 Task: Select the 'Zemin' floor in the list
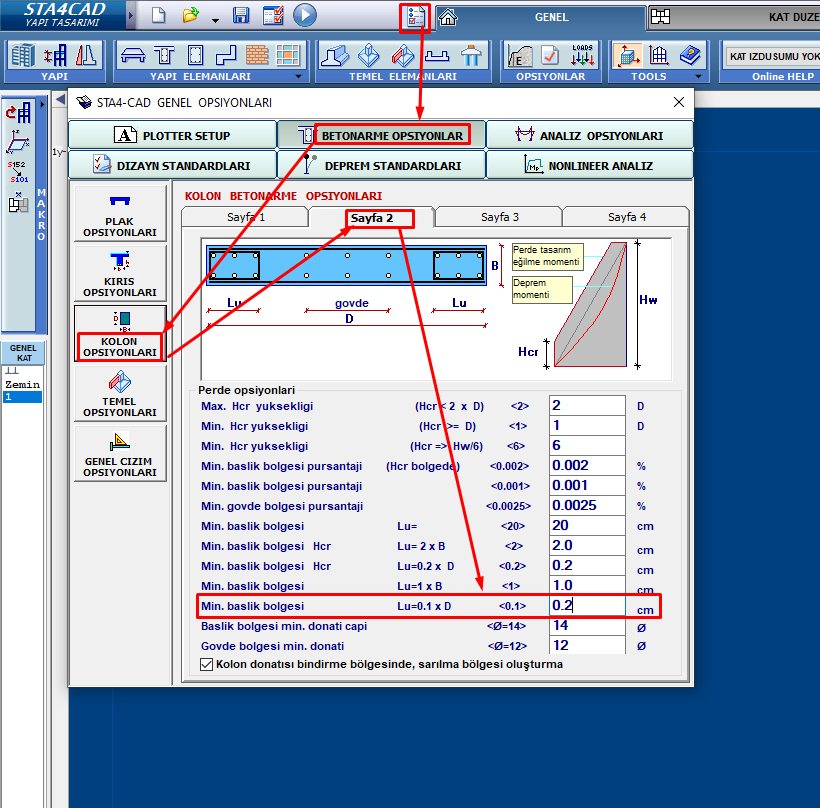(x=22, y=384)
